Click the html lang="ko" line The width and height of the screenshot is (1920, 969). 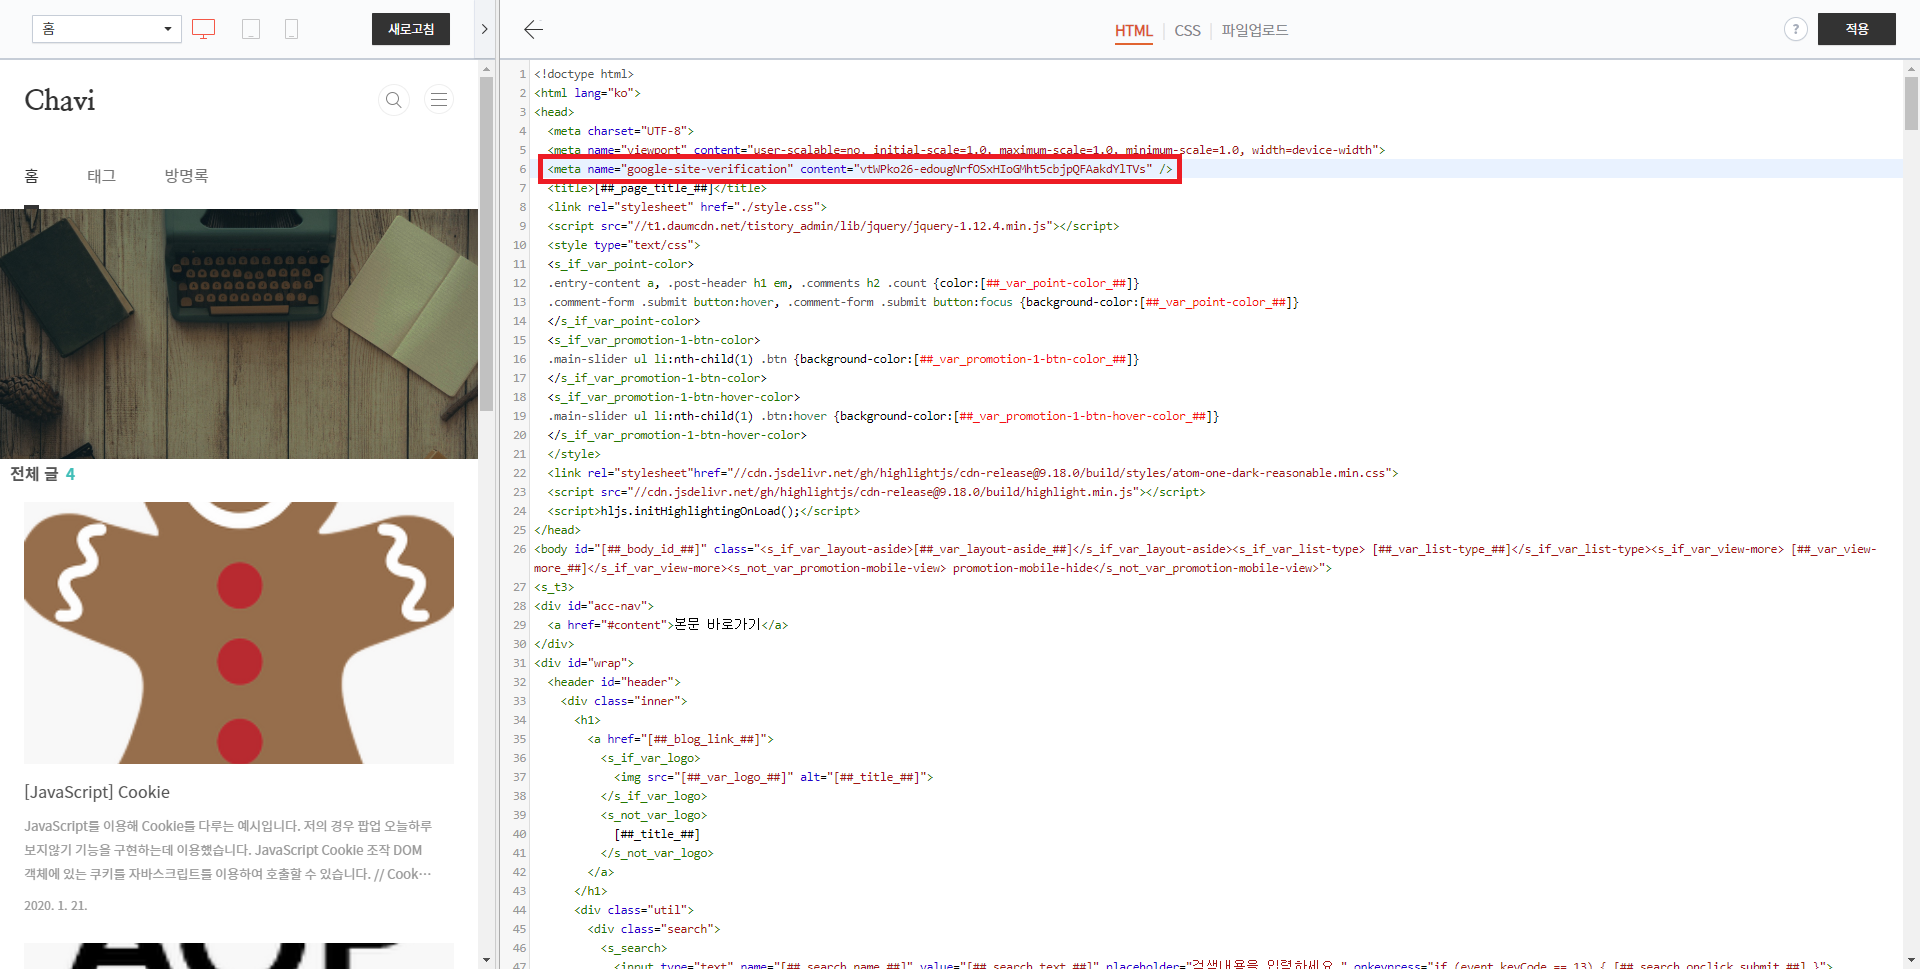pyautogui.click(x=587, y=93)
